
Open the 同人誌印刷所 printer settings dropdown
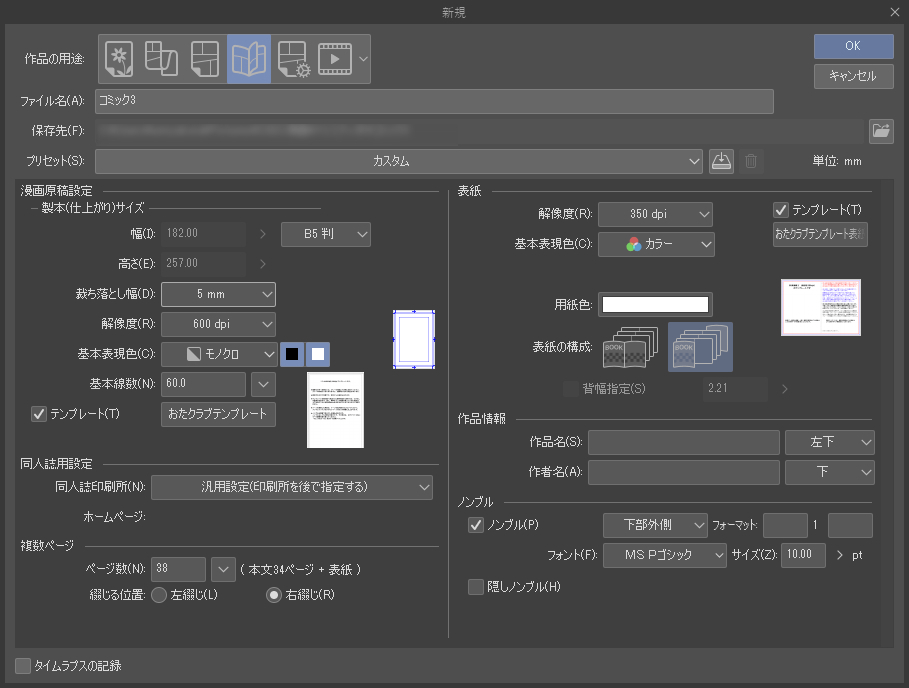291,487
